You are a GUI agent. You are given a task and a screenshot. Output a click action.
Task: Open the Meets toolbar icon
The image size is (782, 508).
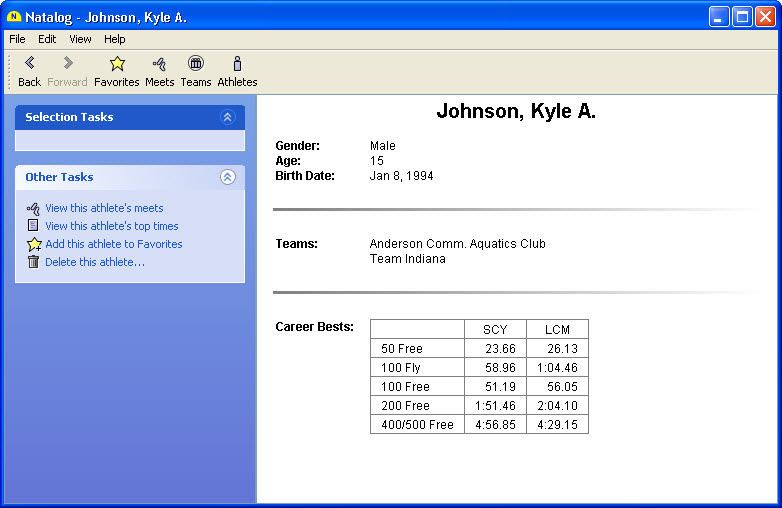159,64
